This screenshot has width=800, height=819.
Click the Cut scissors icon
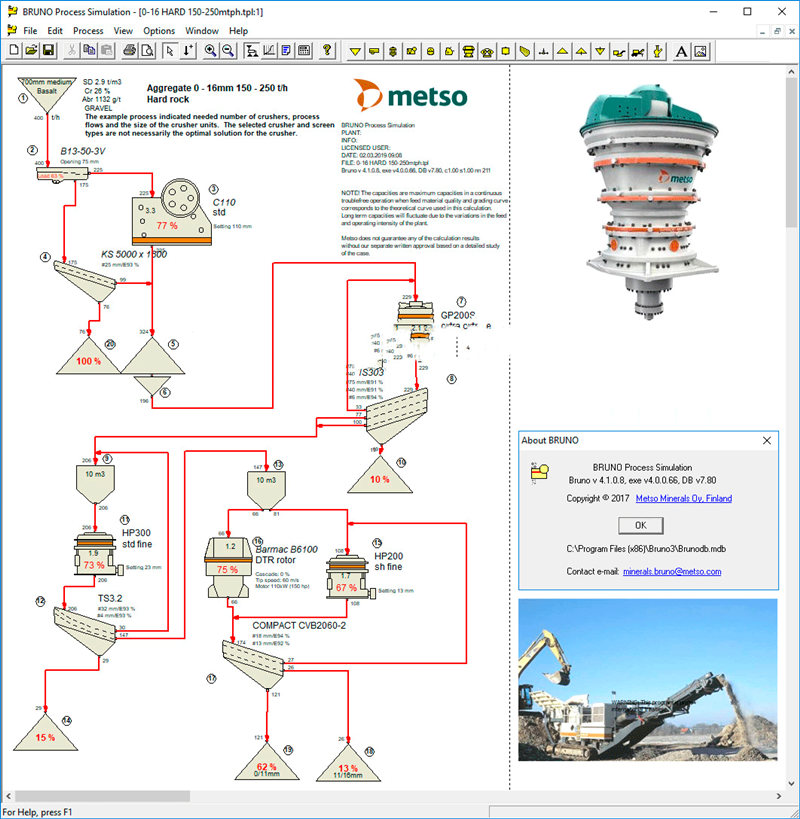(x=72, y=51)
